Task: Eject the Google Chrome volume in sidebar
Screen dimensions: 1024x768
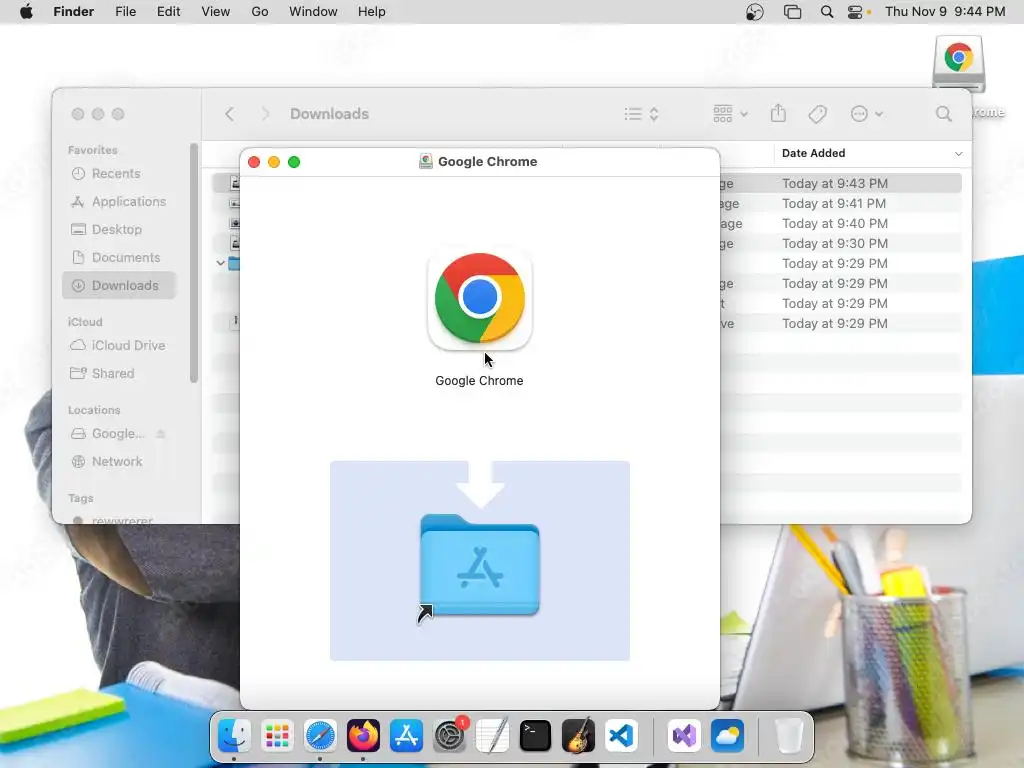Action: [161, 434]
